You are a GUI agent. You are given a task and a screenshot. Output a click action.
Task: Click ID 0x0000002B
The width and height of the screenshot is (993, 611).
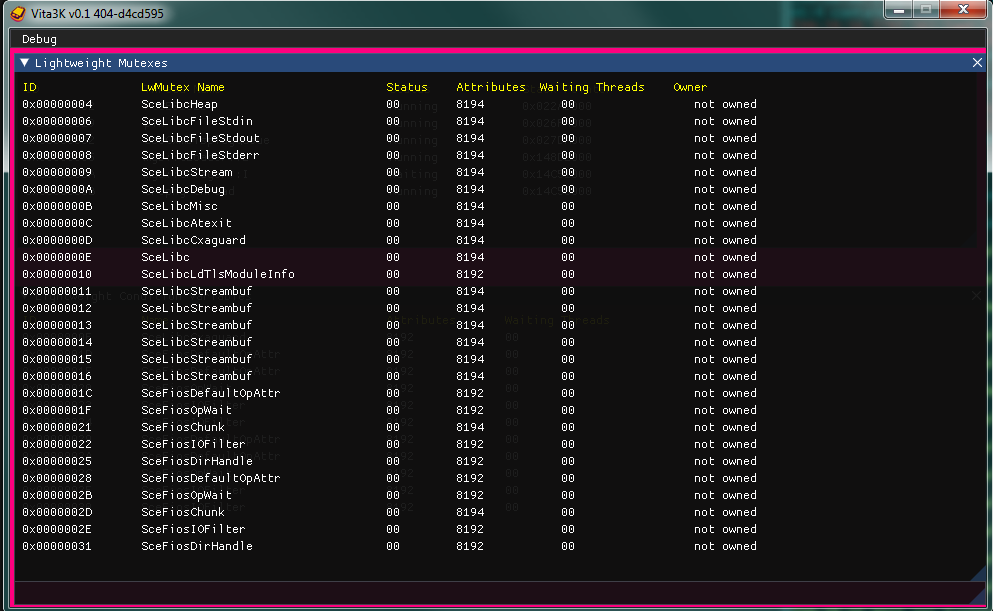[x=57, y=496]
